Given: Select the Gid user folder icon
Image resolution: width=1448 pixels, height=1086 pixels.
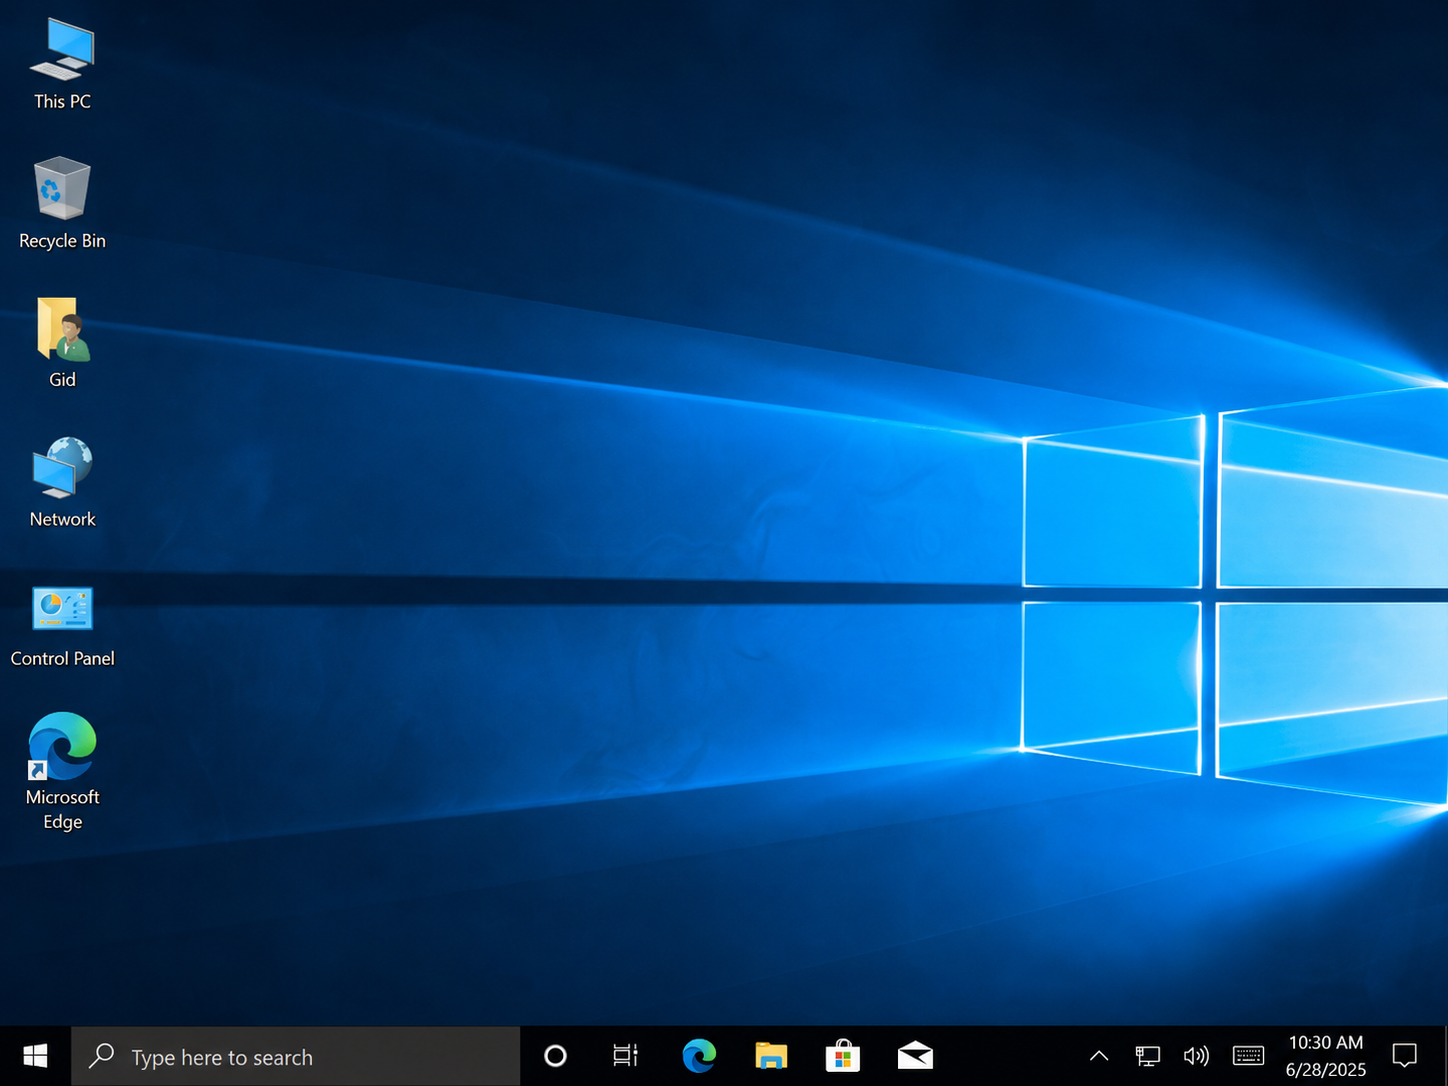Looking at the screenshot, I should point(62,342).
